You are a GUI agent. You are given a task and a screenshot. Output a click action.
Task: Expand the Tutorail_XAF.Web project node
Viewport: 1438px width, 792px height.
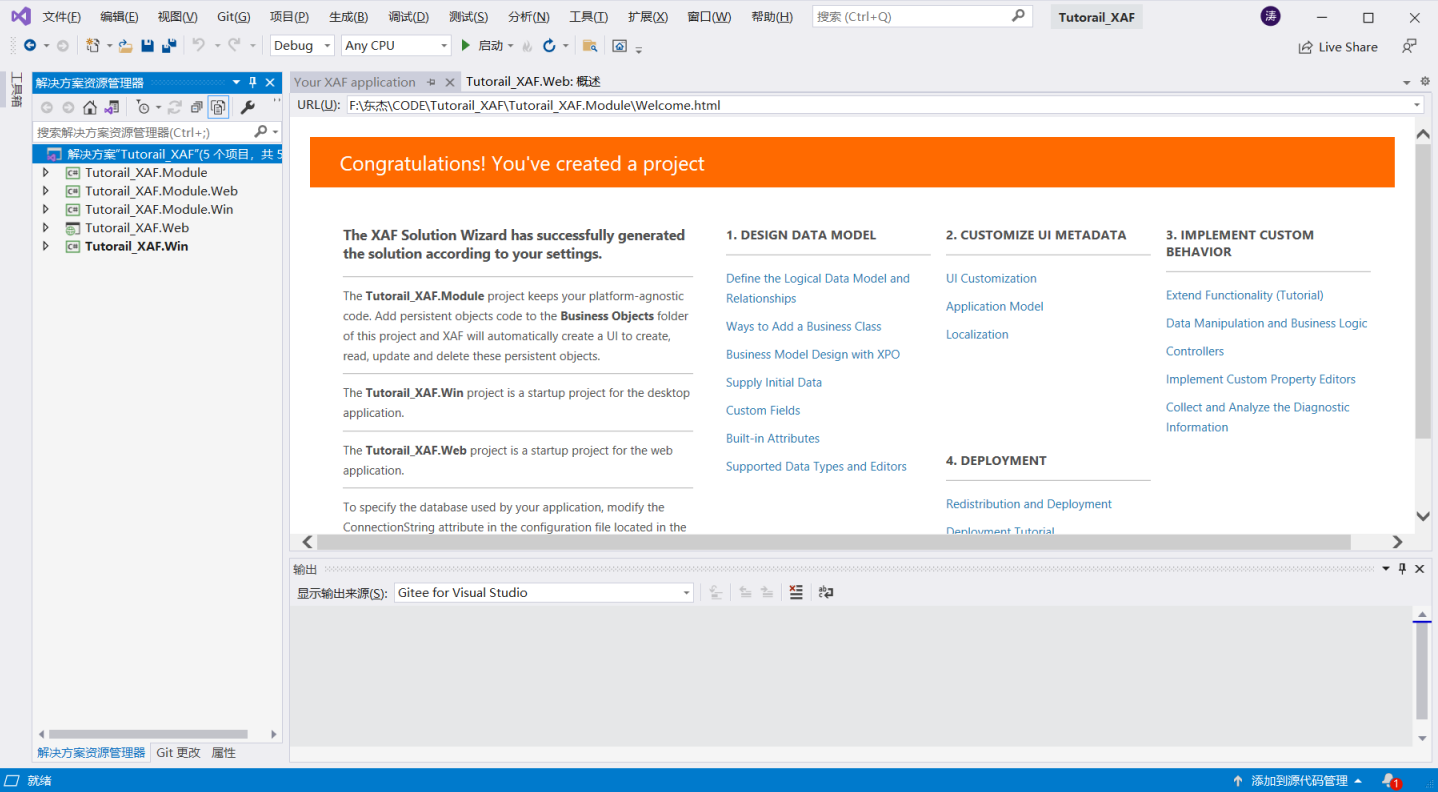tap(45, 228)
